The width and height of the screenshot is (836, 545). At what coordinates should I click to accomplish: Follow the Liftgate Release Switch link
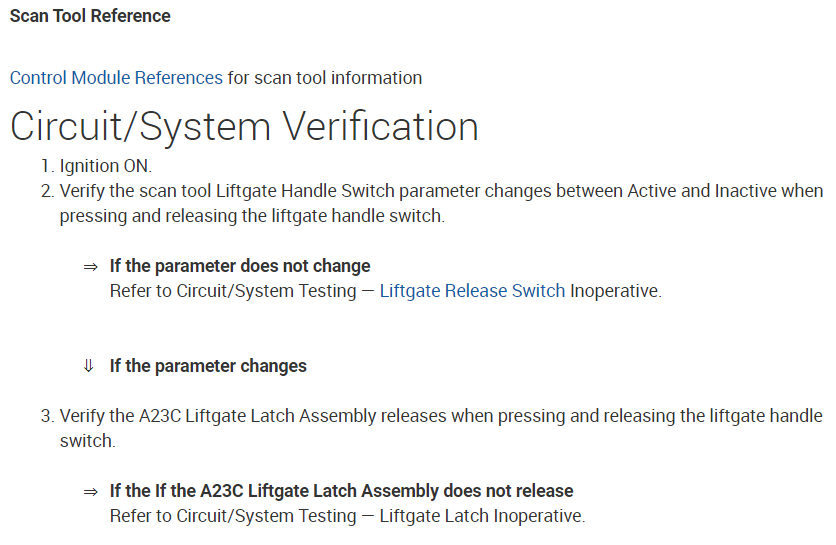point(472,291)
